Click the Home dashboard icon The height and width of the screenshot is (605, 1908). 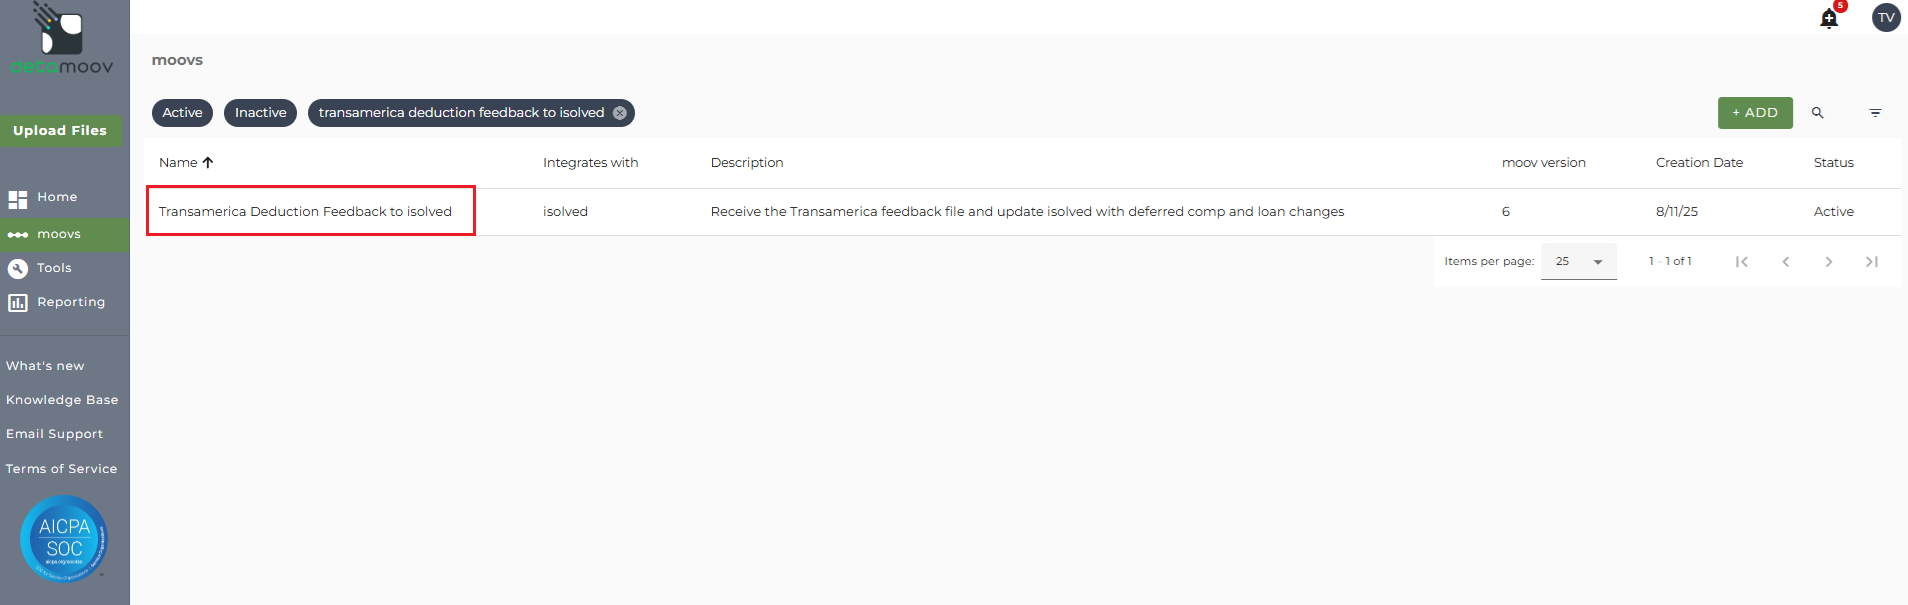pyautogui.click(x=18, y=198)
